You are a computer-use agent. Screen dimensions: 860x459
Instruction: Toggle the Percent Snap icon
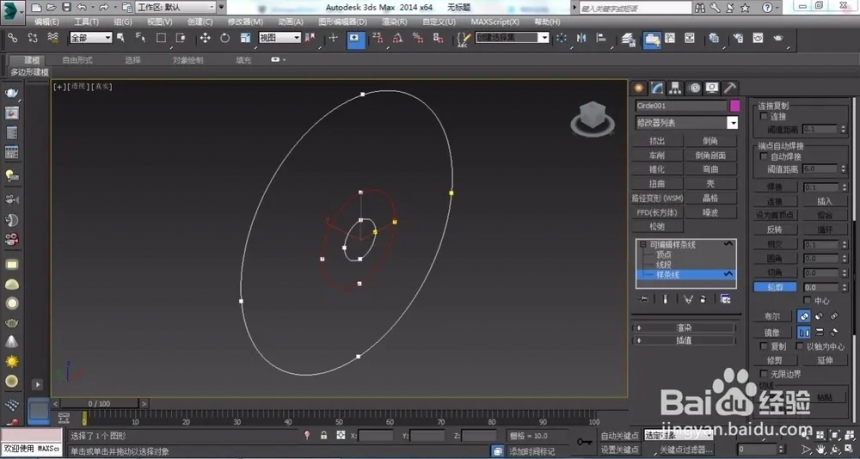(418, 38)
